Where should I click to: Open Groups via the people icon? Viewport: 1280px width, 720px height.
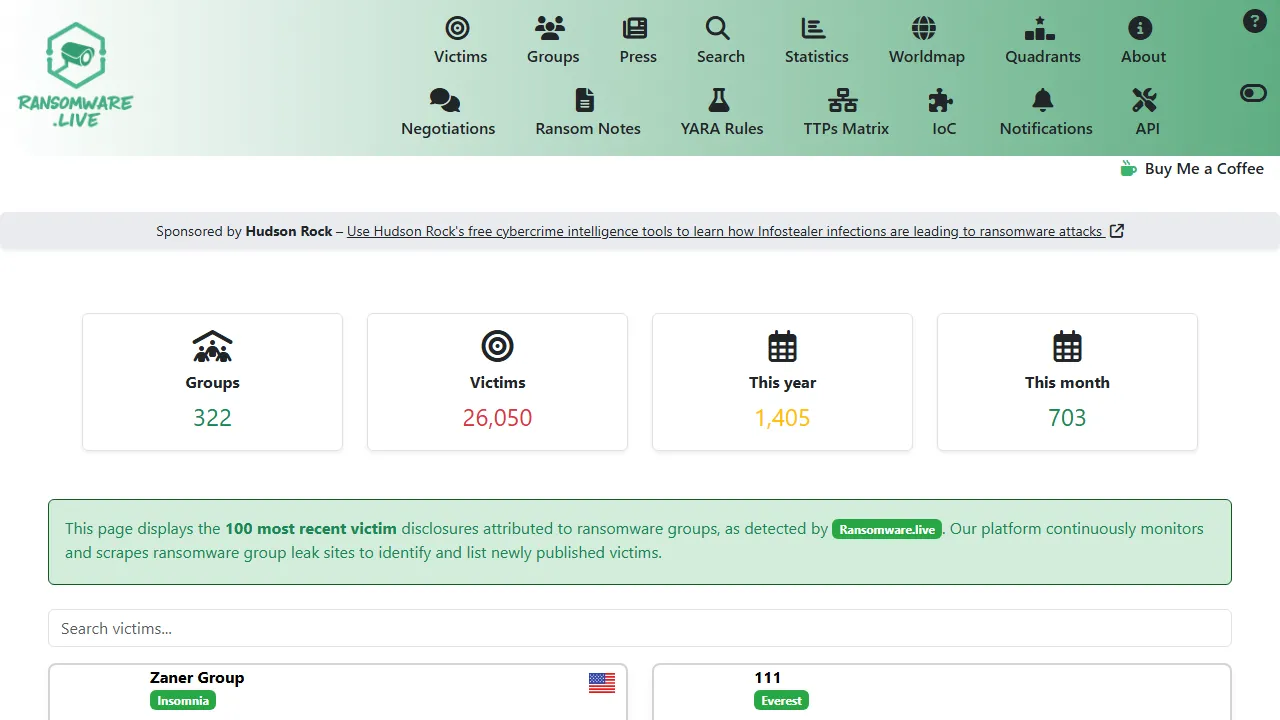pos(552,29)
